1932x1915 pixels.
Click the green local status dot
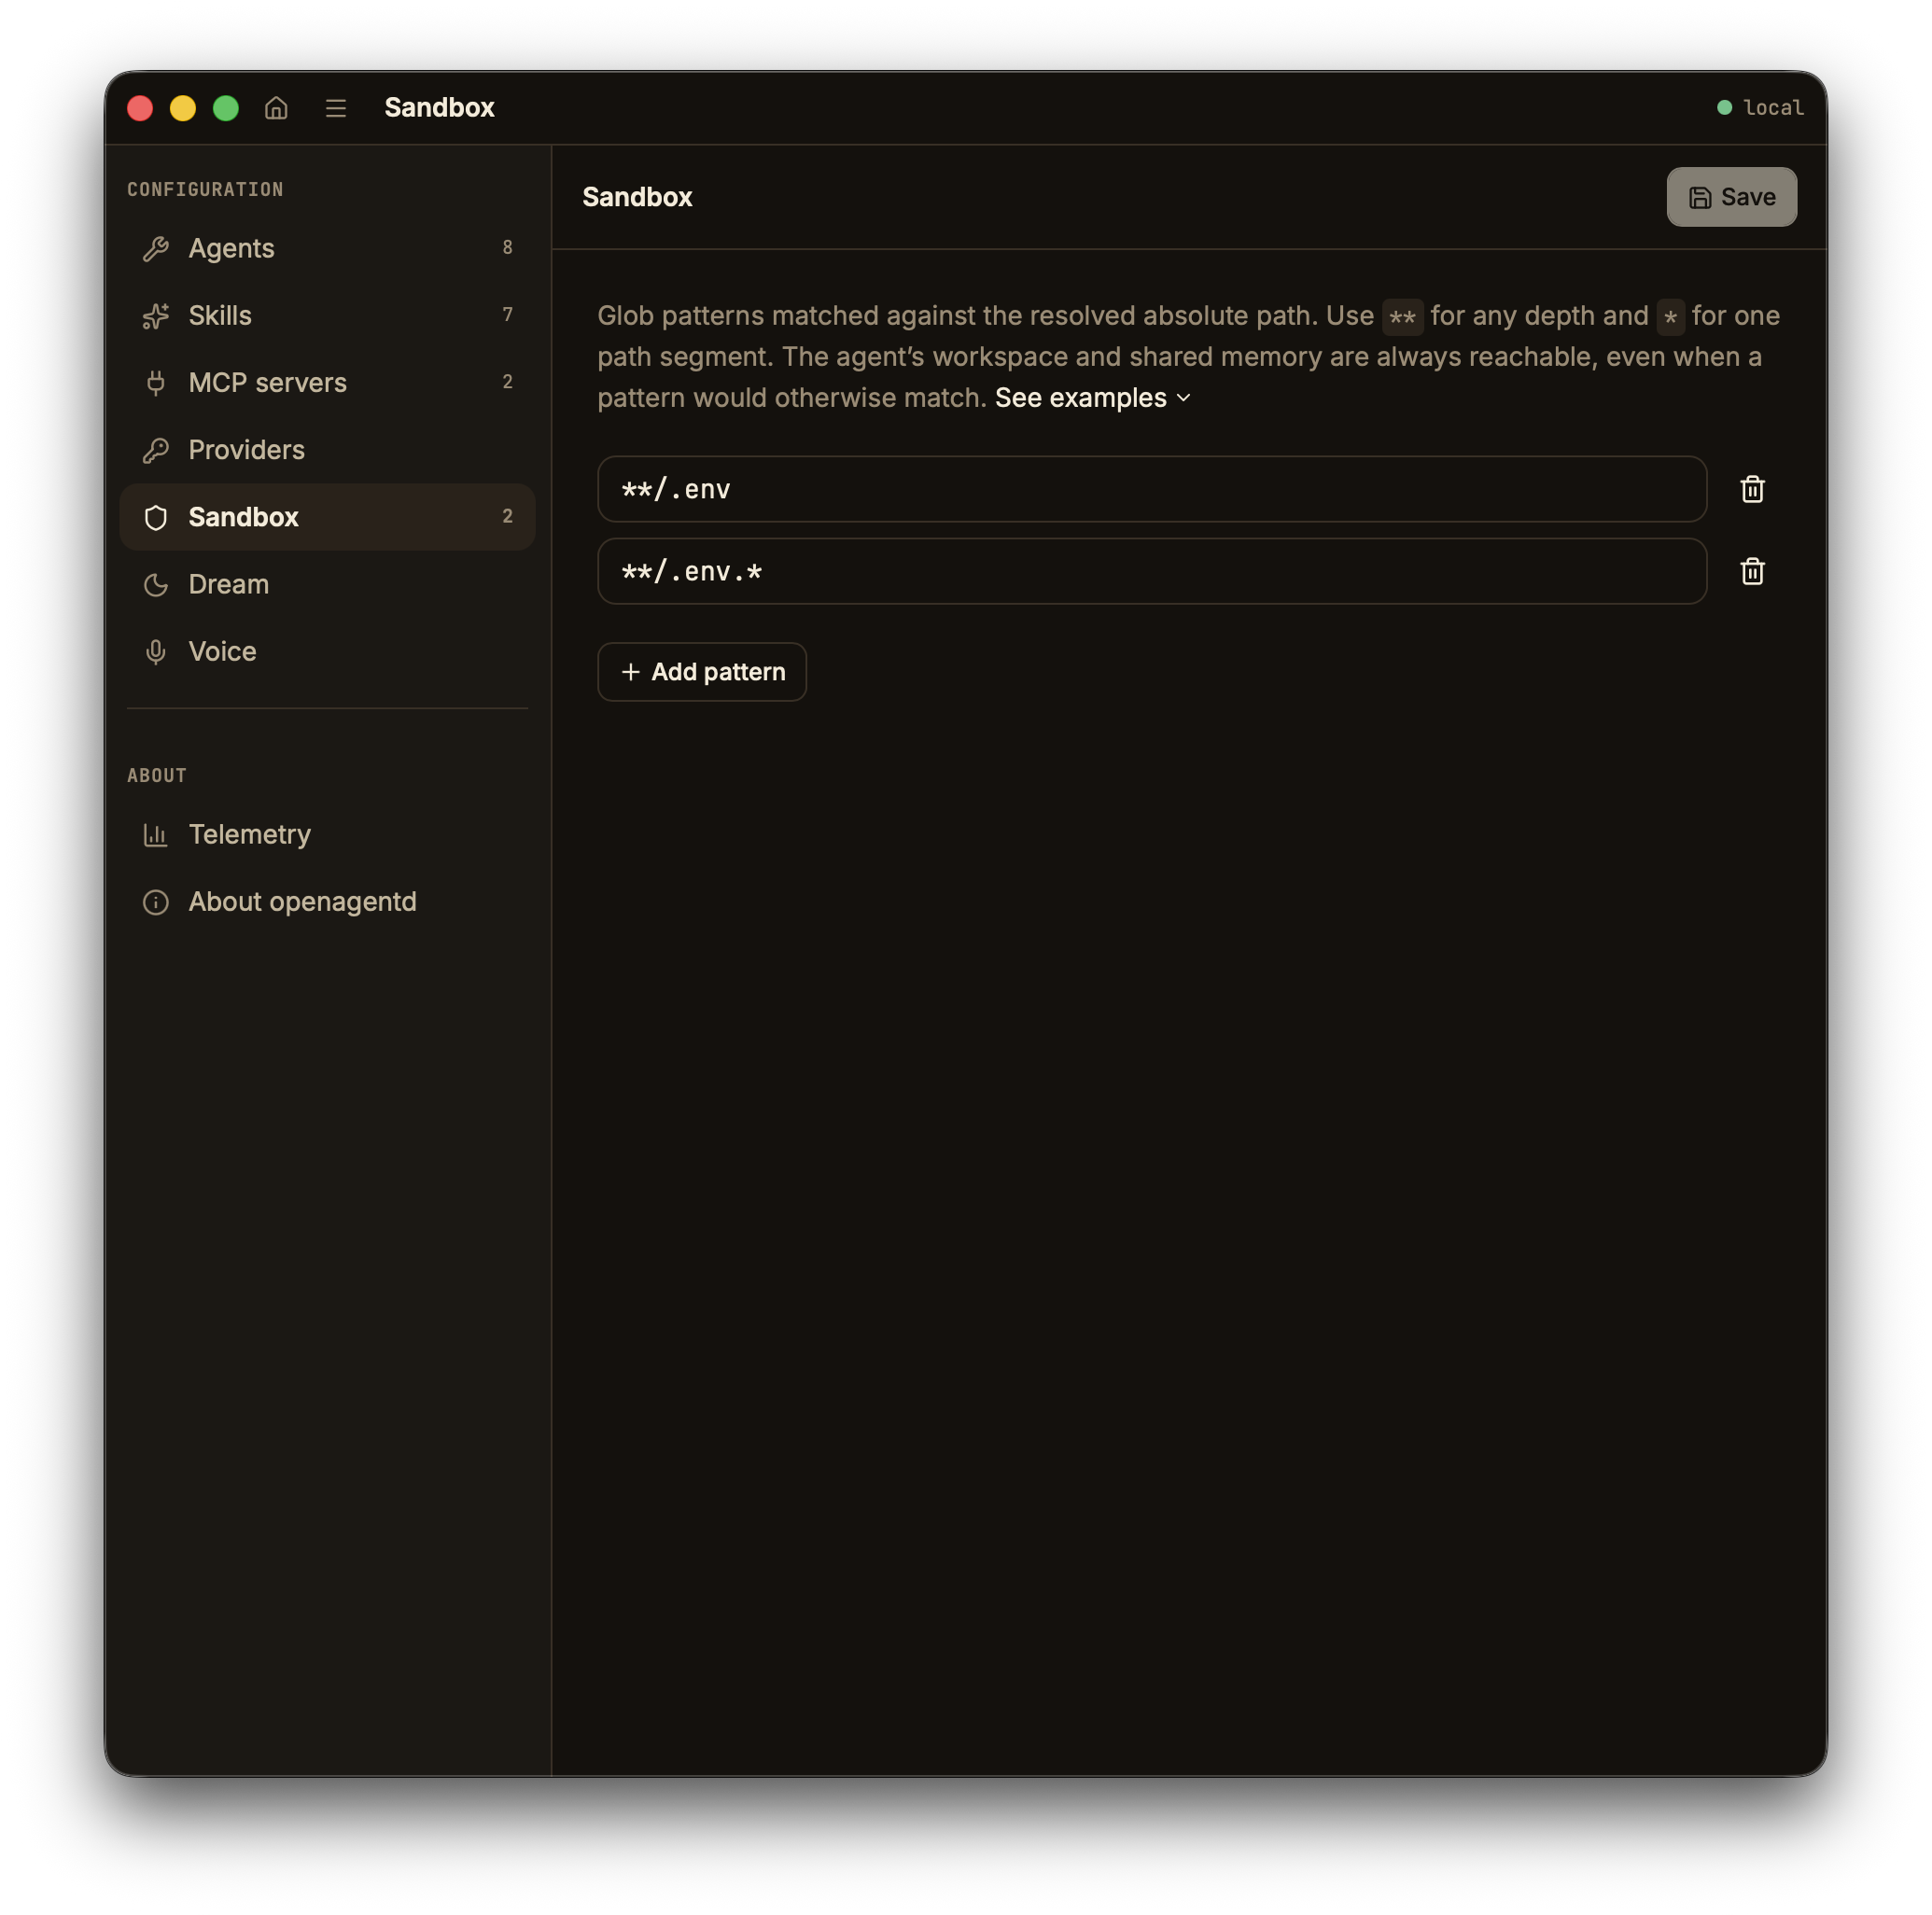1724,107
